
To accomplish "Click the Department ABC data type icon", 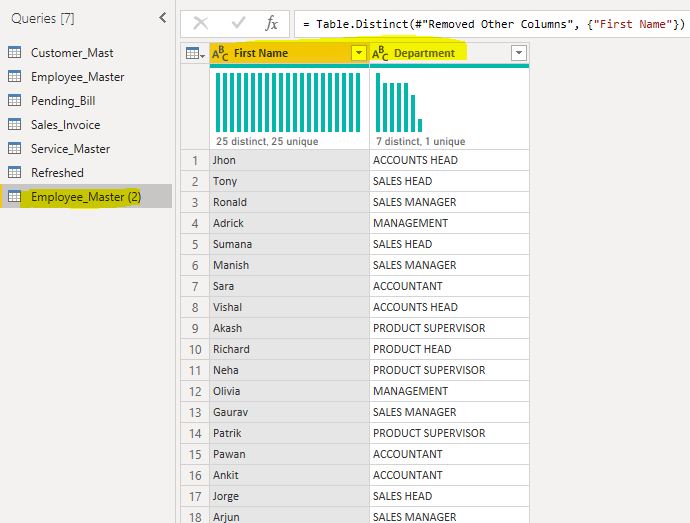I will [x=380, y=53].
